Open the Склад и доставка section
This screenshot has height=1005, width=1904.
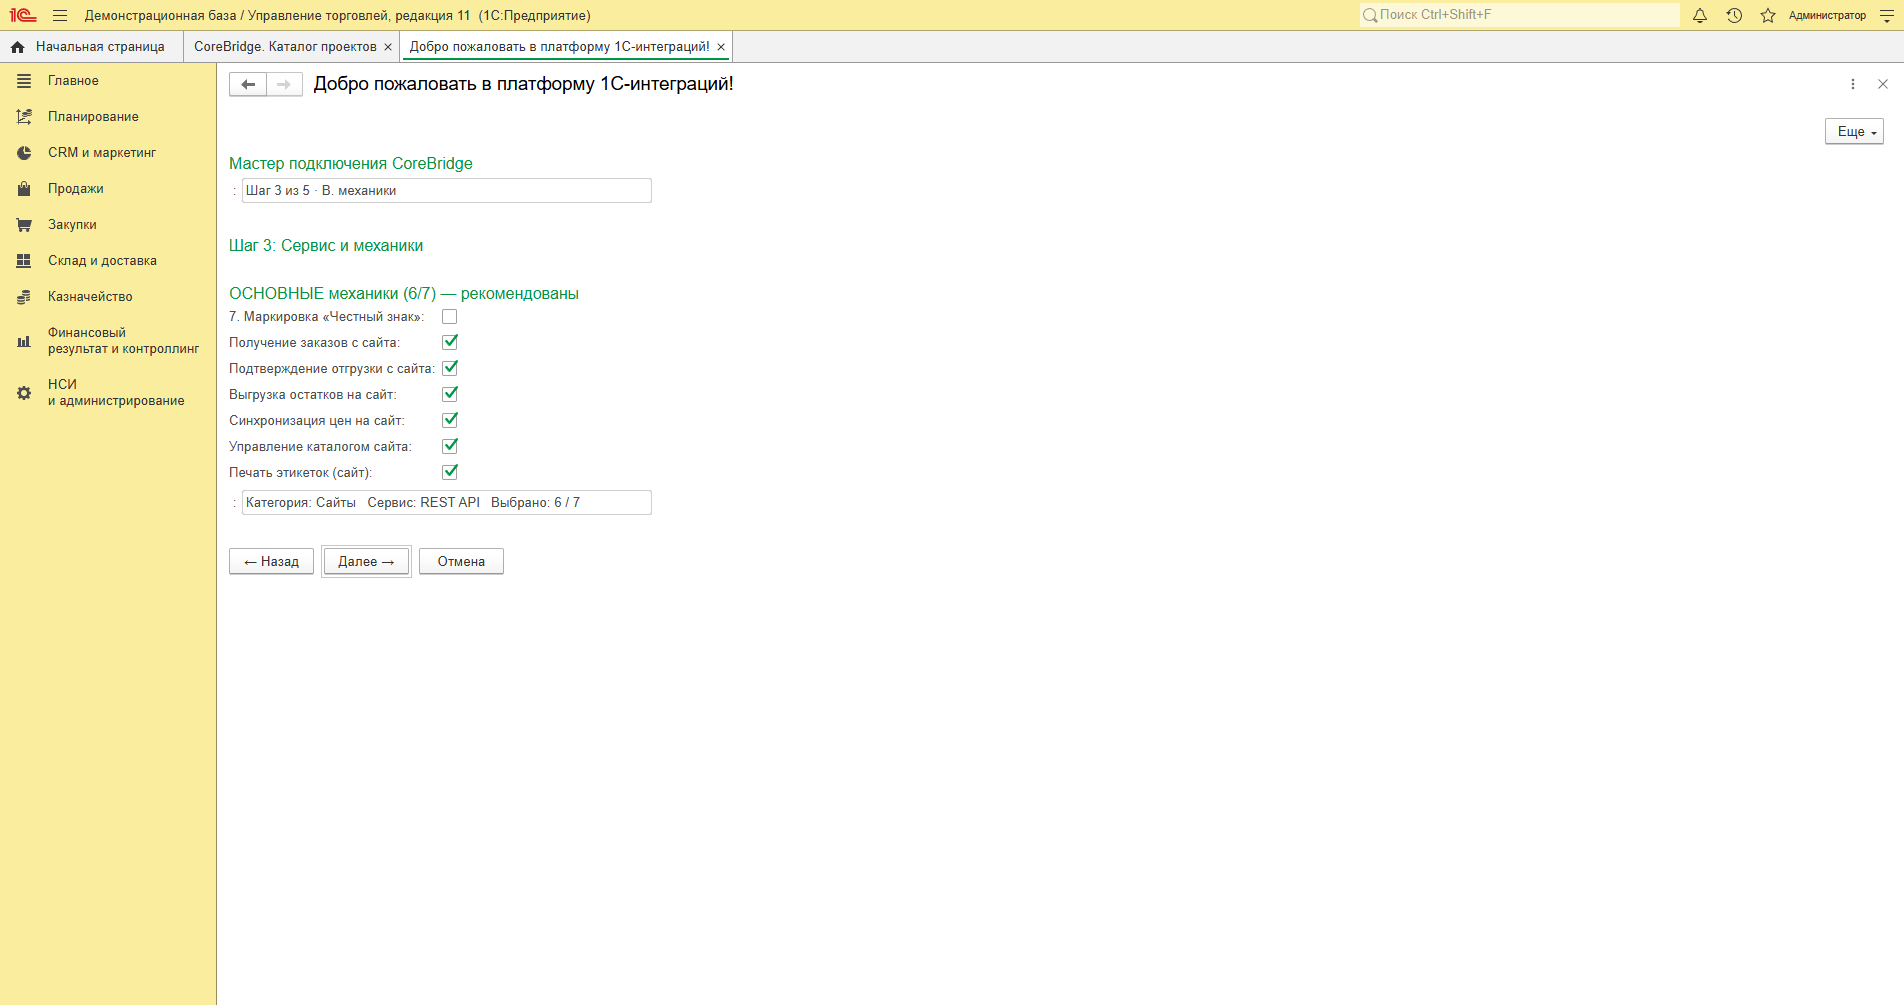click(x=102, y=261)
